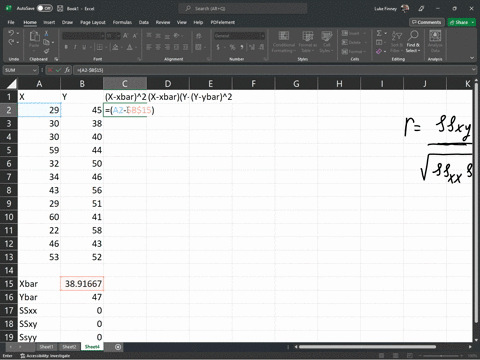Image resolution: width=480 pixels, height=360 pixels.
Task: Collapse the ribbon with the chevron
Action: click(x=472, y=58)
